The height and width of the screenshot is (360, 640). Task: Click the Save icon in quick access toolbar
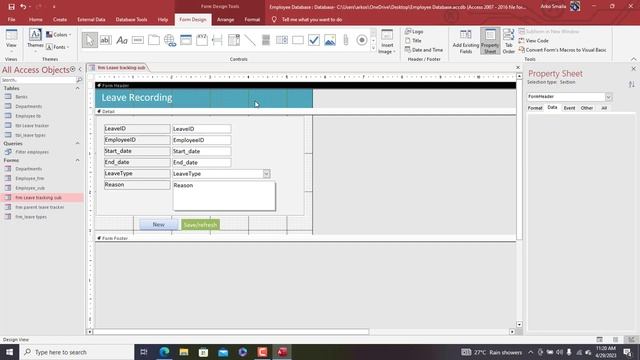pyautogui.click(x=11, y=7)
